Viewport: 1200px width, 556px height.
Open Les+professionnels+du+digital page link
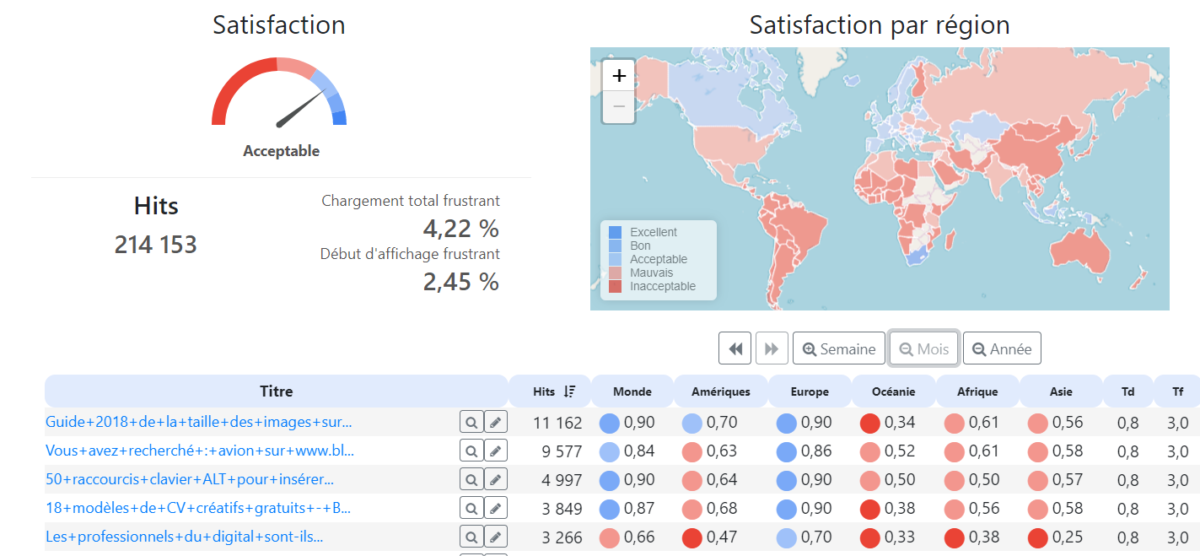[184, 537]
